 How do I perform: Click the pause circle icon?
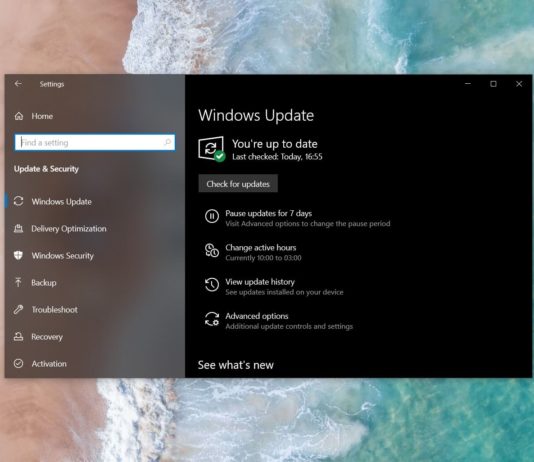click(212, 217)
